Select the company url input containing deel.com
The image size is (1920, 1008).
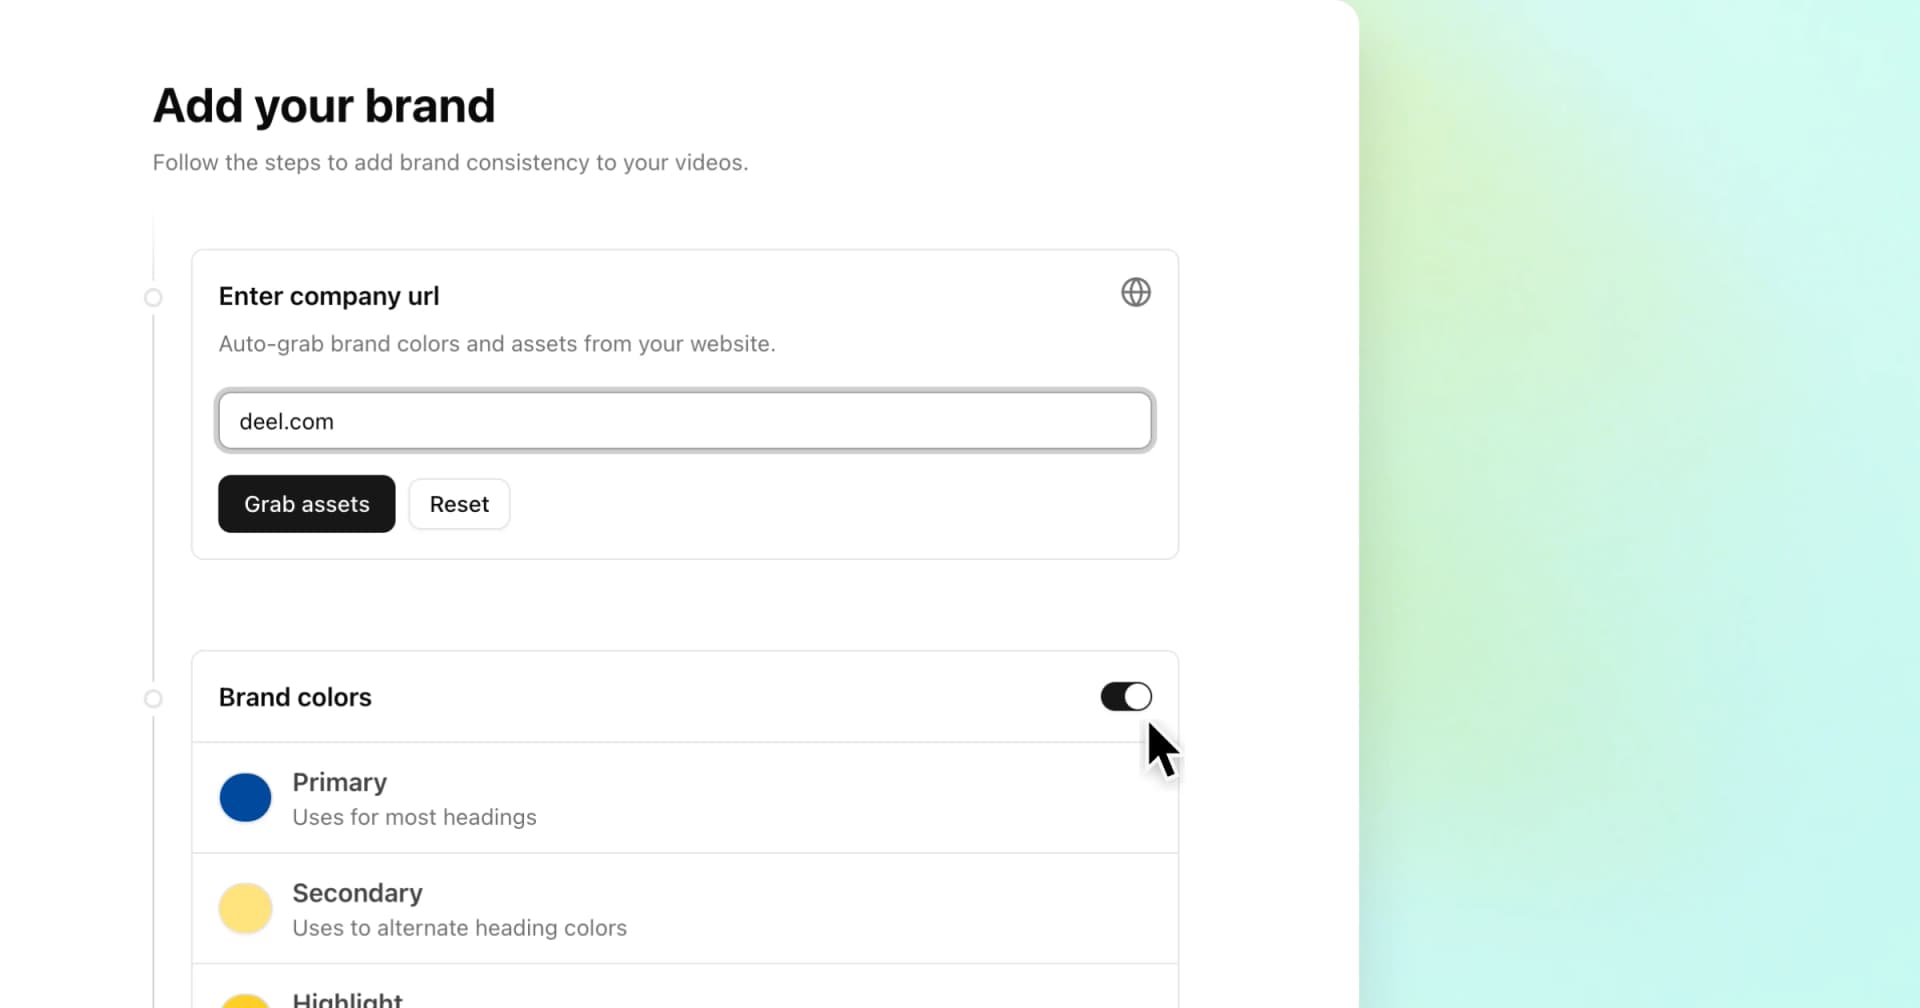pyautogui.click(x=684, y=420)
